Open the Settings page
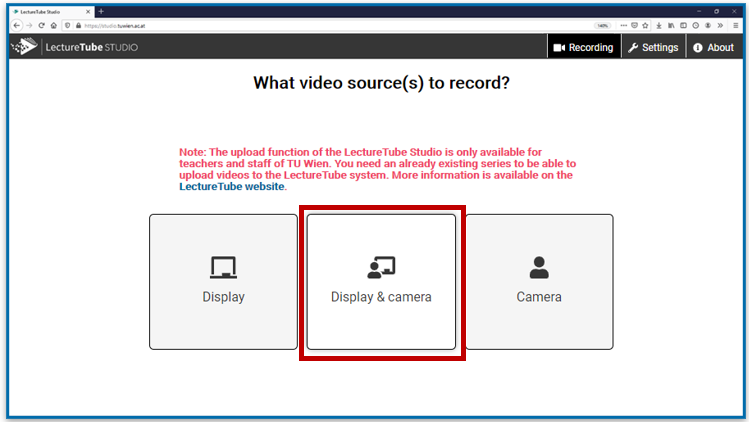Image resolution: width=749 pixels, height=422 pixels. click(x=653, y=47)
